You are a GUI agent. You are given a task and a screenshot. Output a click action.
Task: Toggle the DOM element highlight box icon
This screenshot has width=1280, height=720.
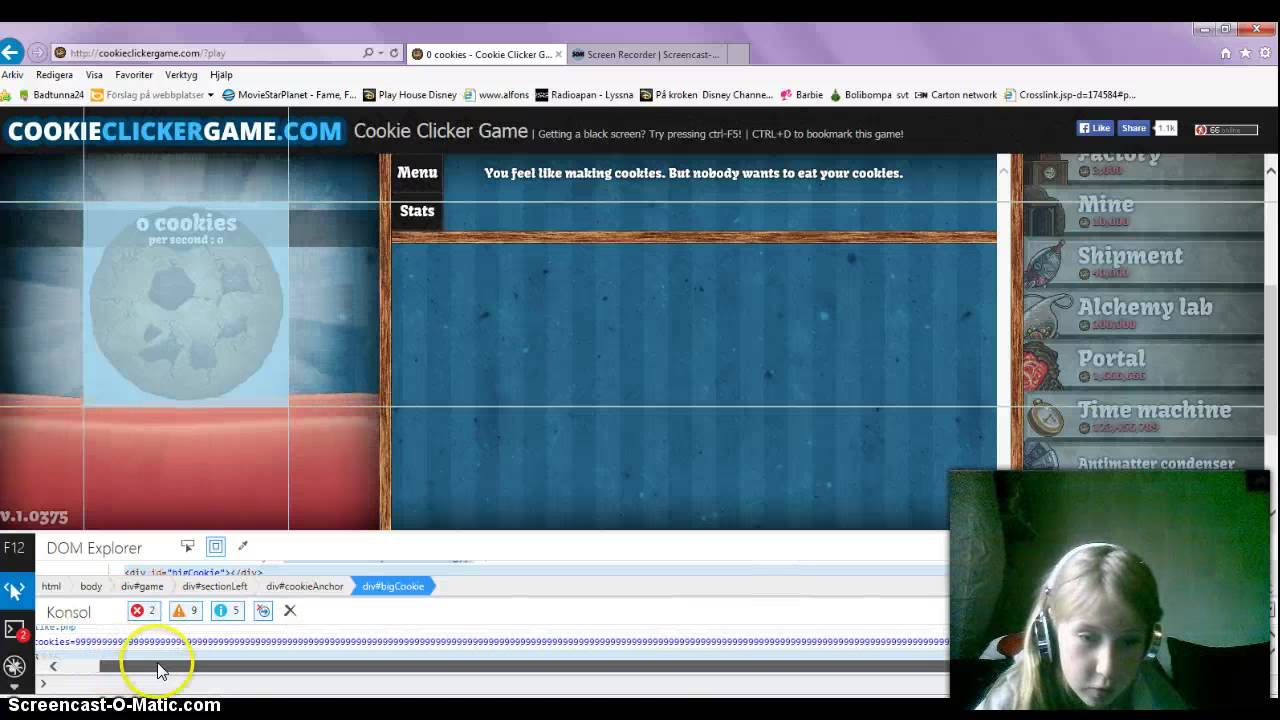215,546
